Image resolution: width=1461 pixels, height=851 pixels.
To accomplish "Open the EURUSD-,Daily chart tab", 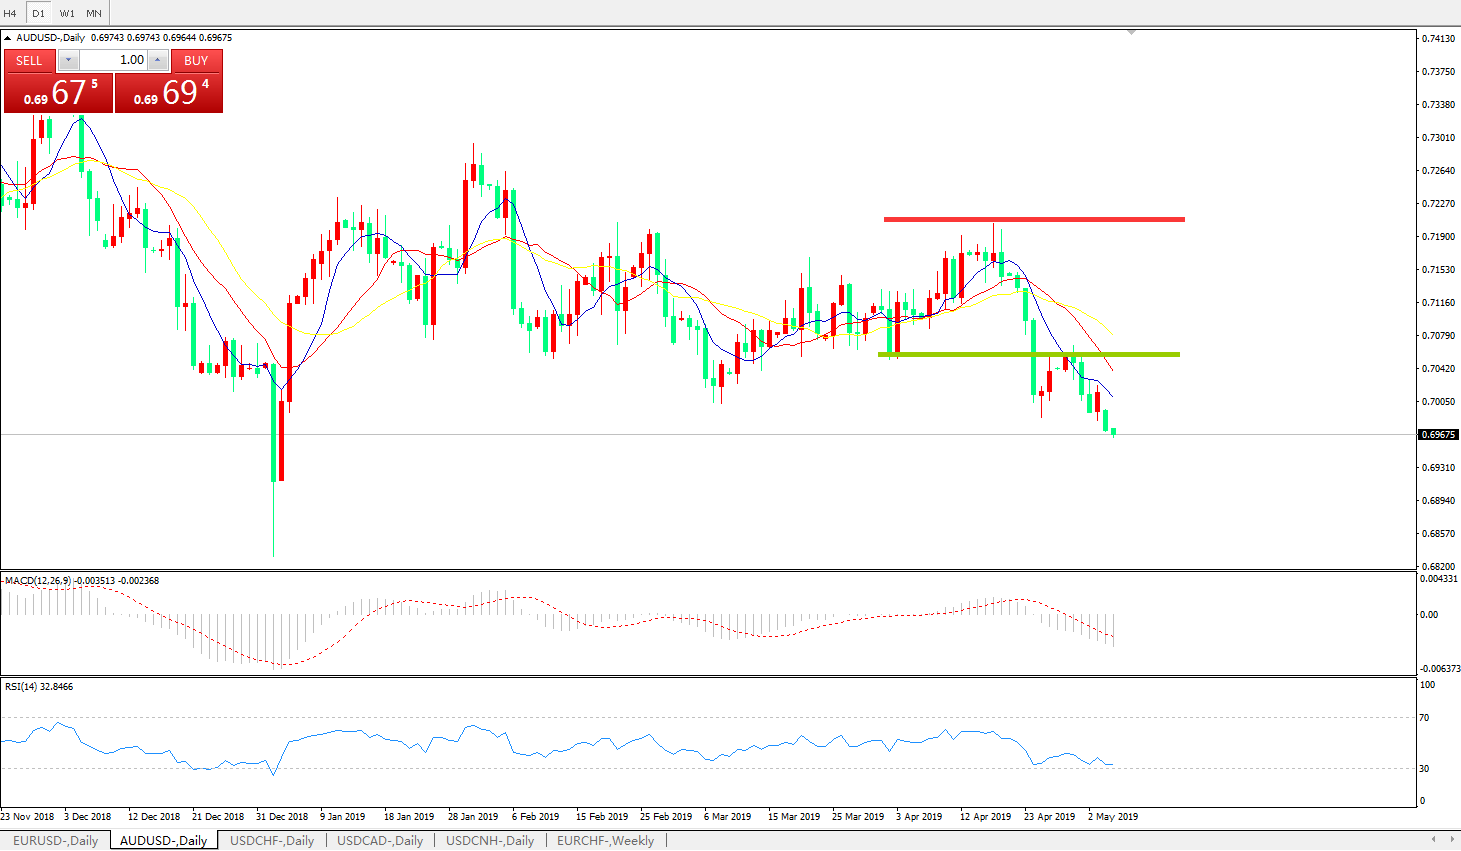I will [55, 840].
